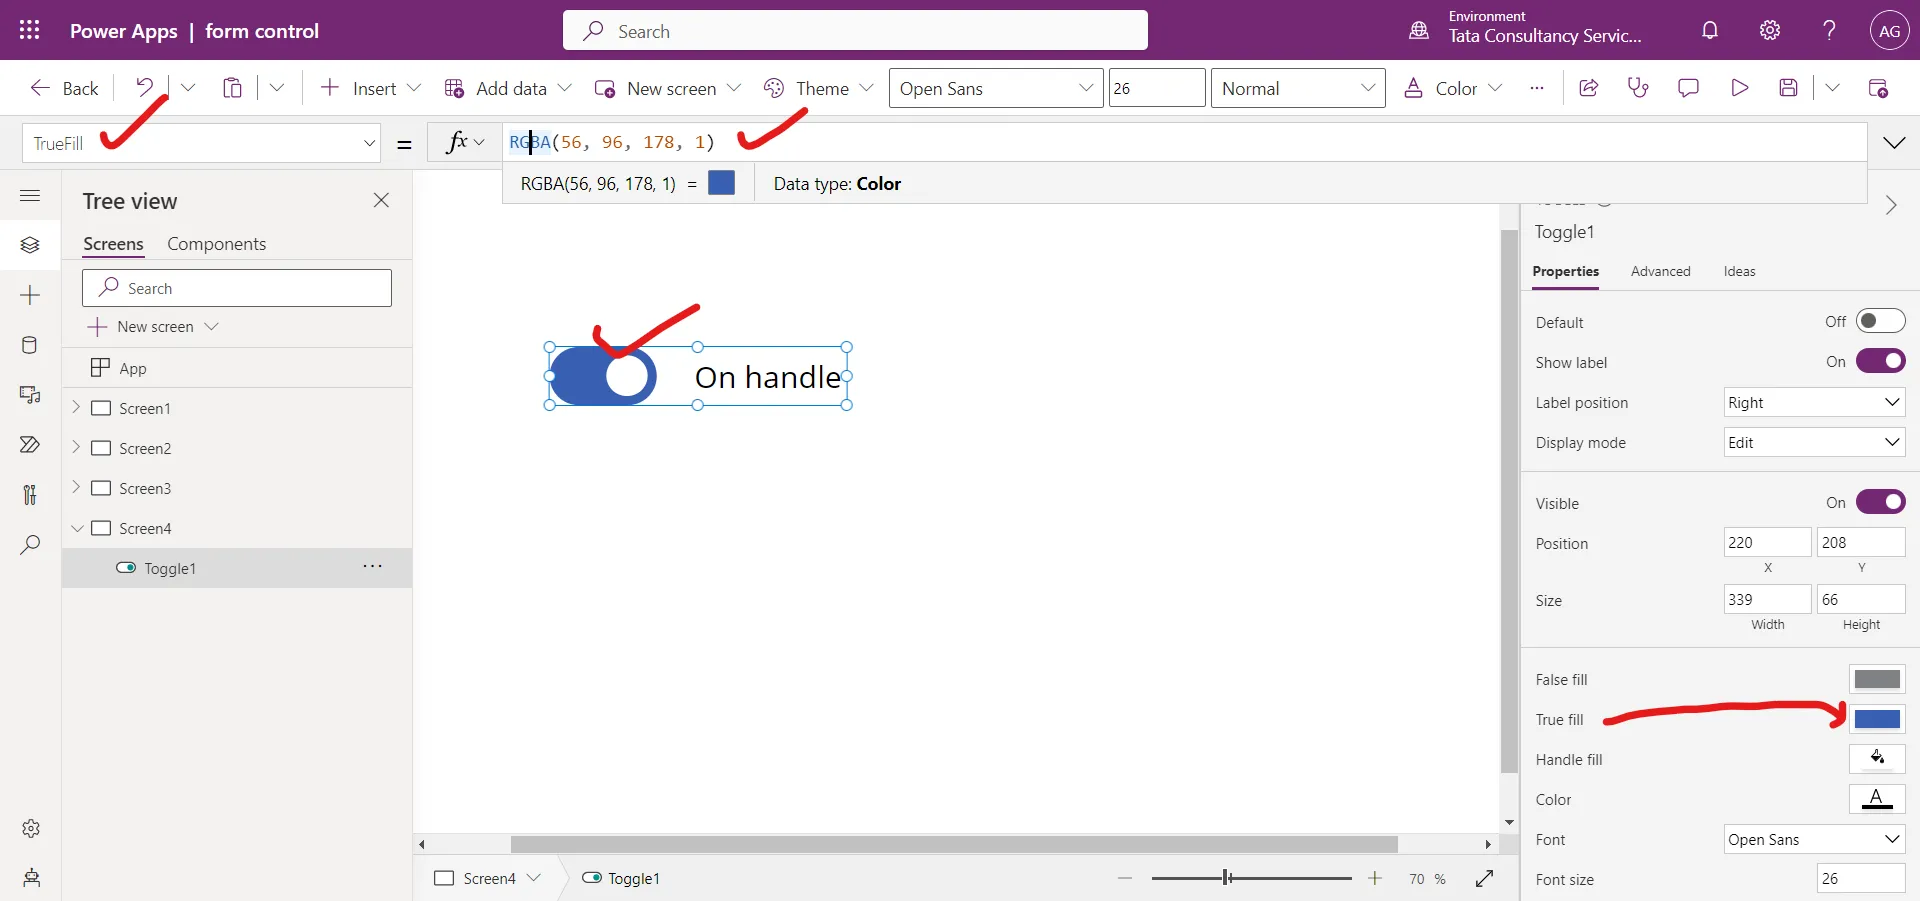Screen dimensions: 1920x901
Task: Open Variables tools icon in left rail
Action: (30, 495)
